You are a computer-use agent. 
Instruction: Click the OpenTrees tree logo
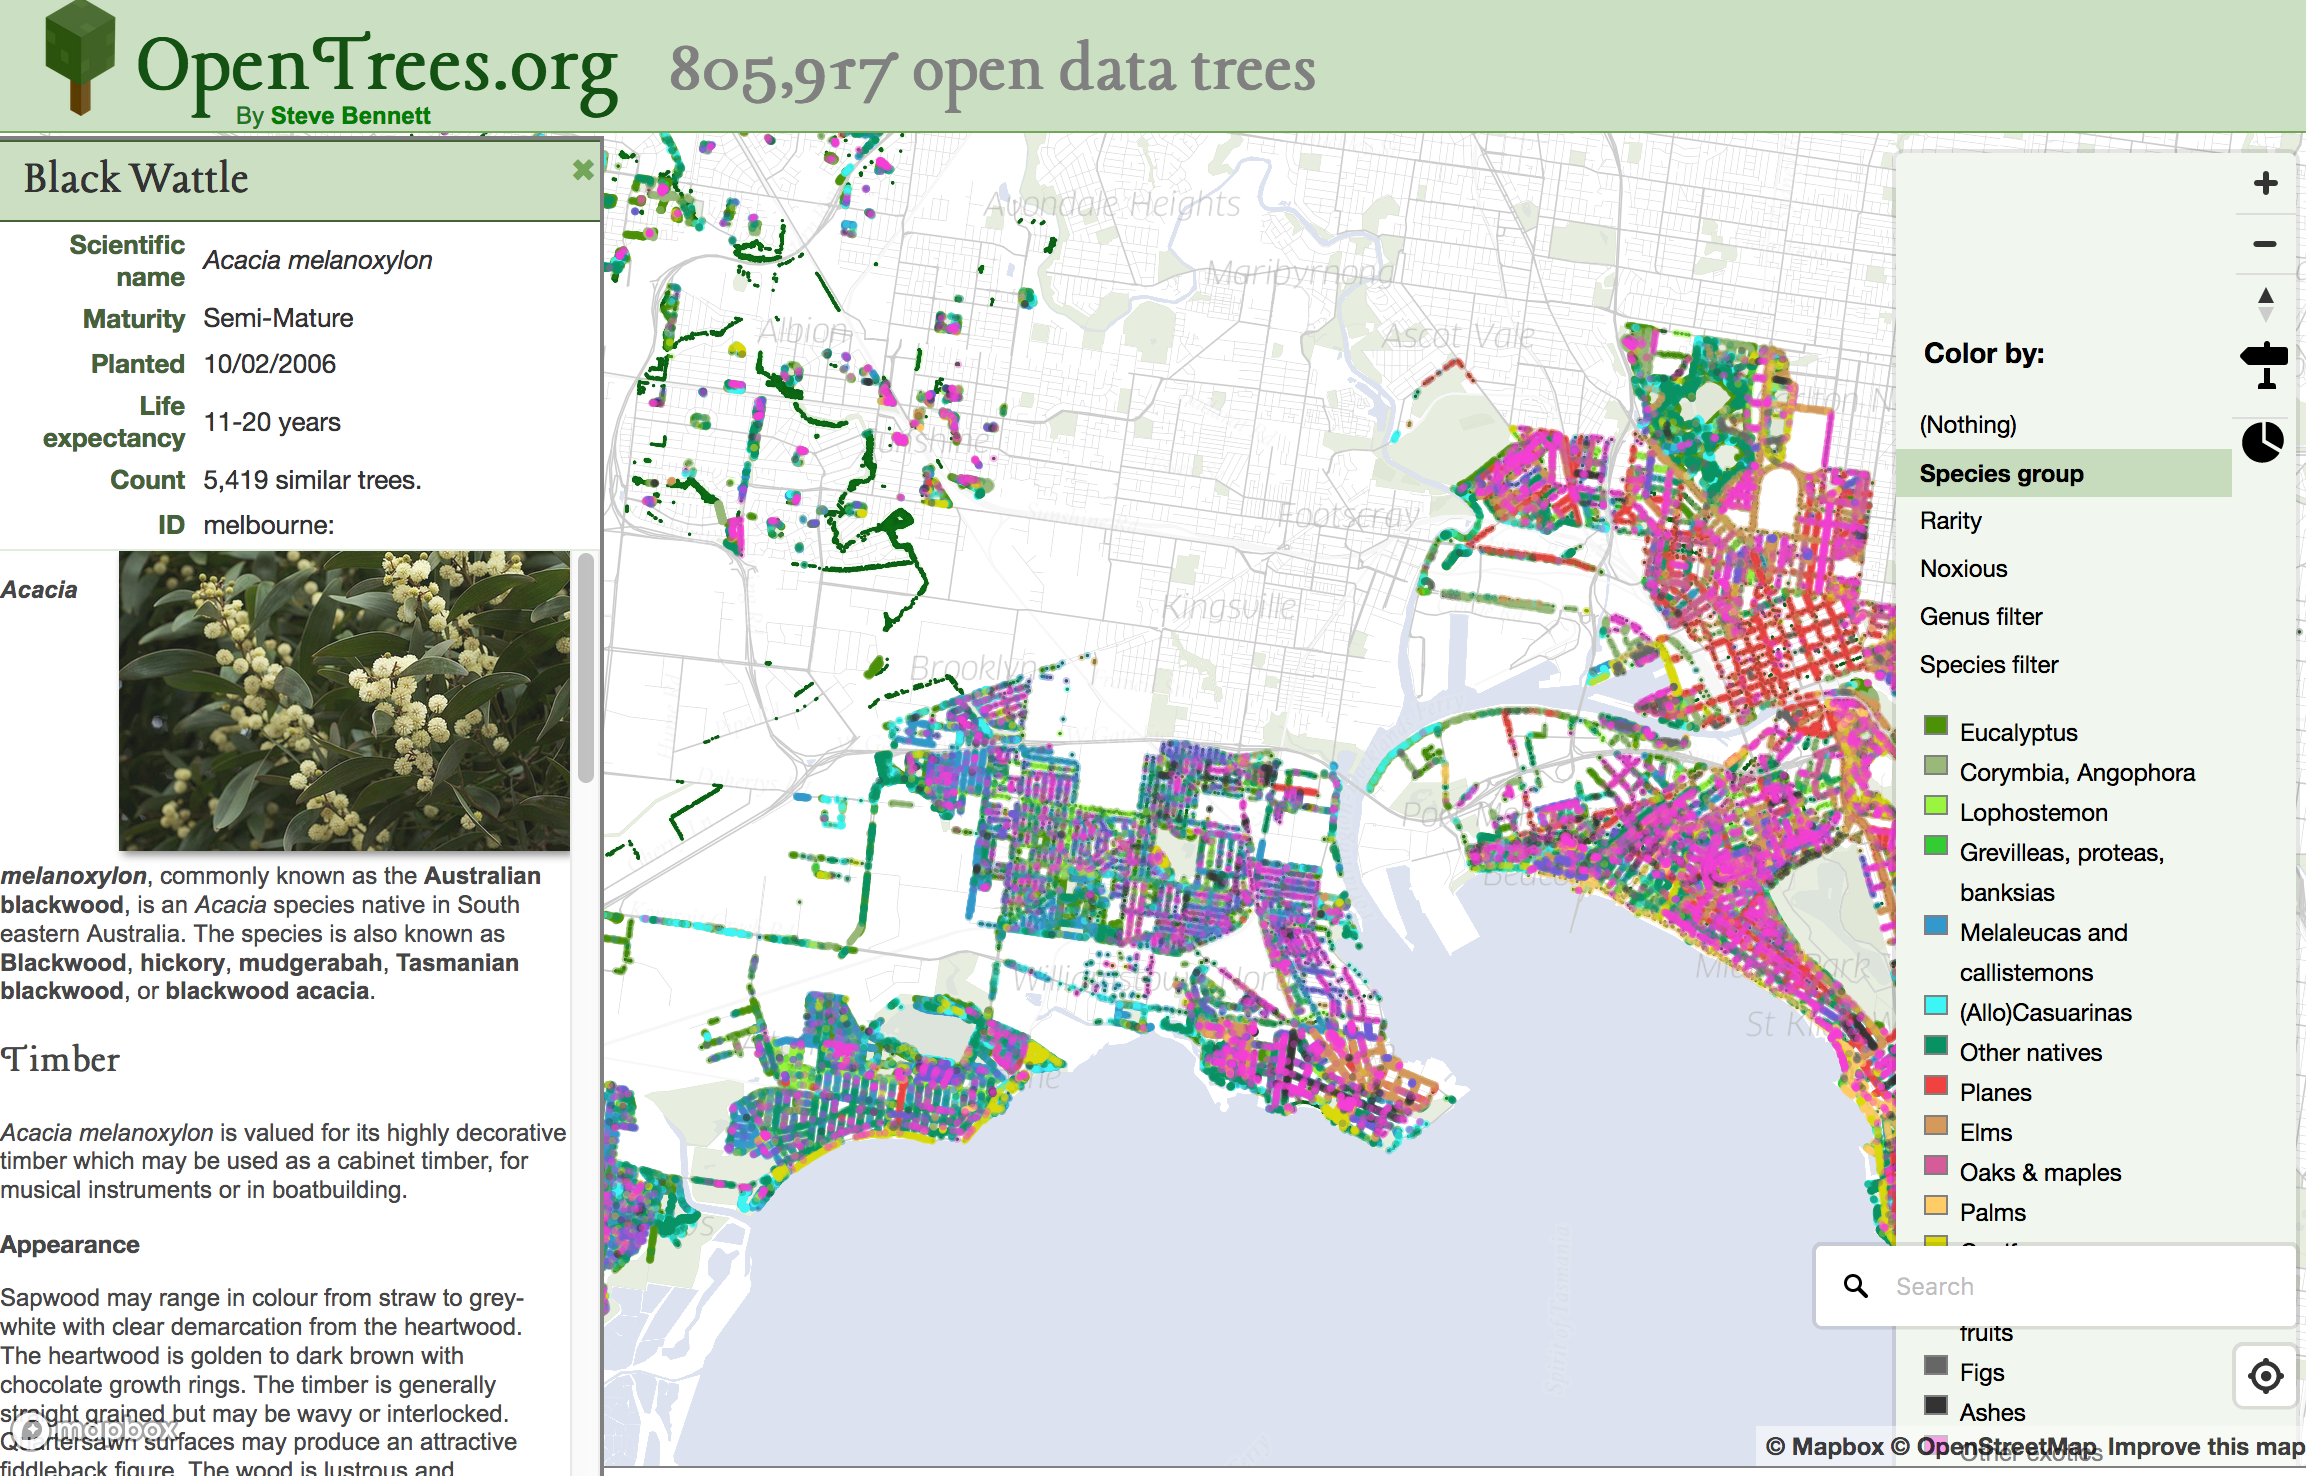coord(80,57)
